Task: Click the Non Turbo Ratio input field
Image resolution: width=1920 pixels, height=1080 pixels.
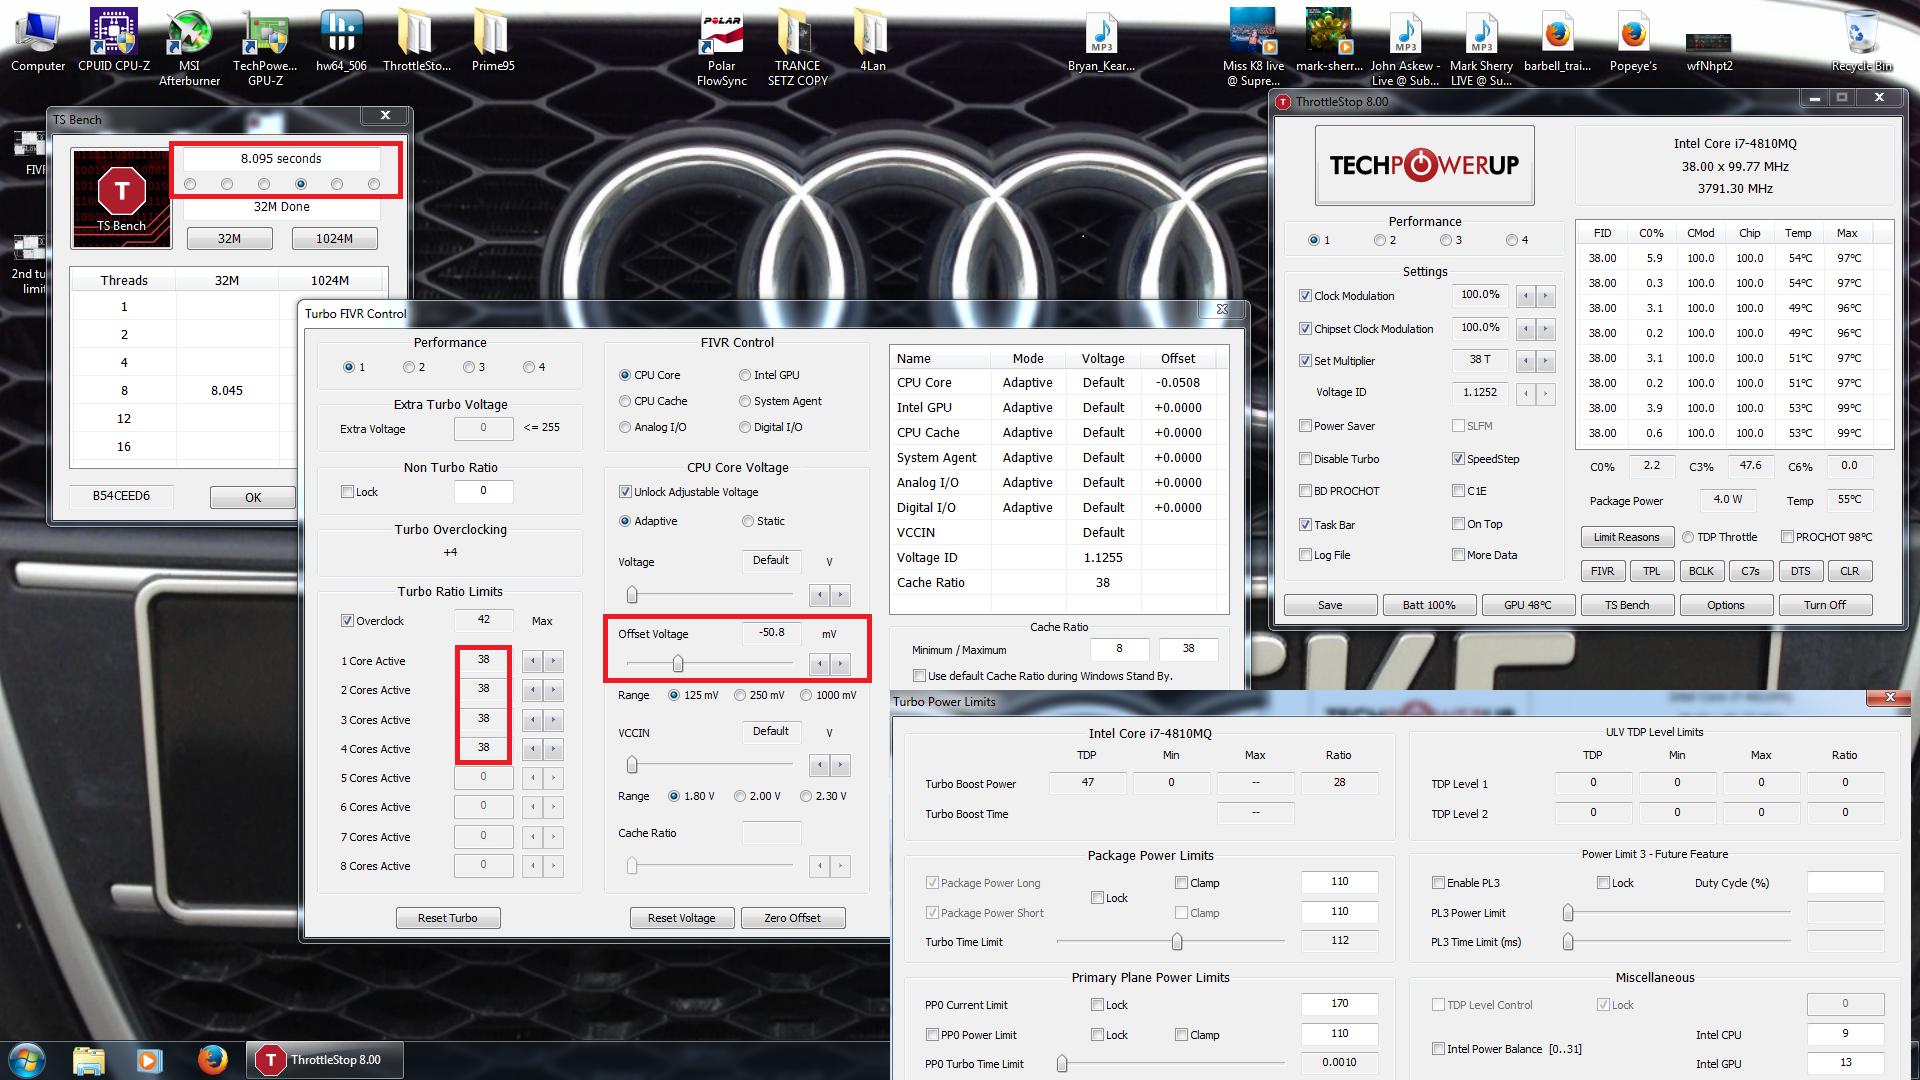Action: 483,491
